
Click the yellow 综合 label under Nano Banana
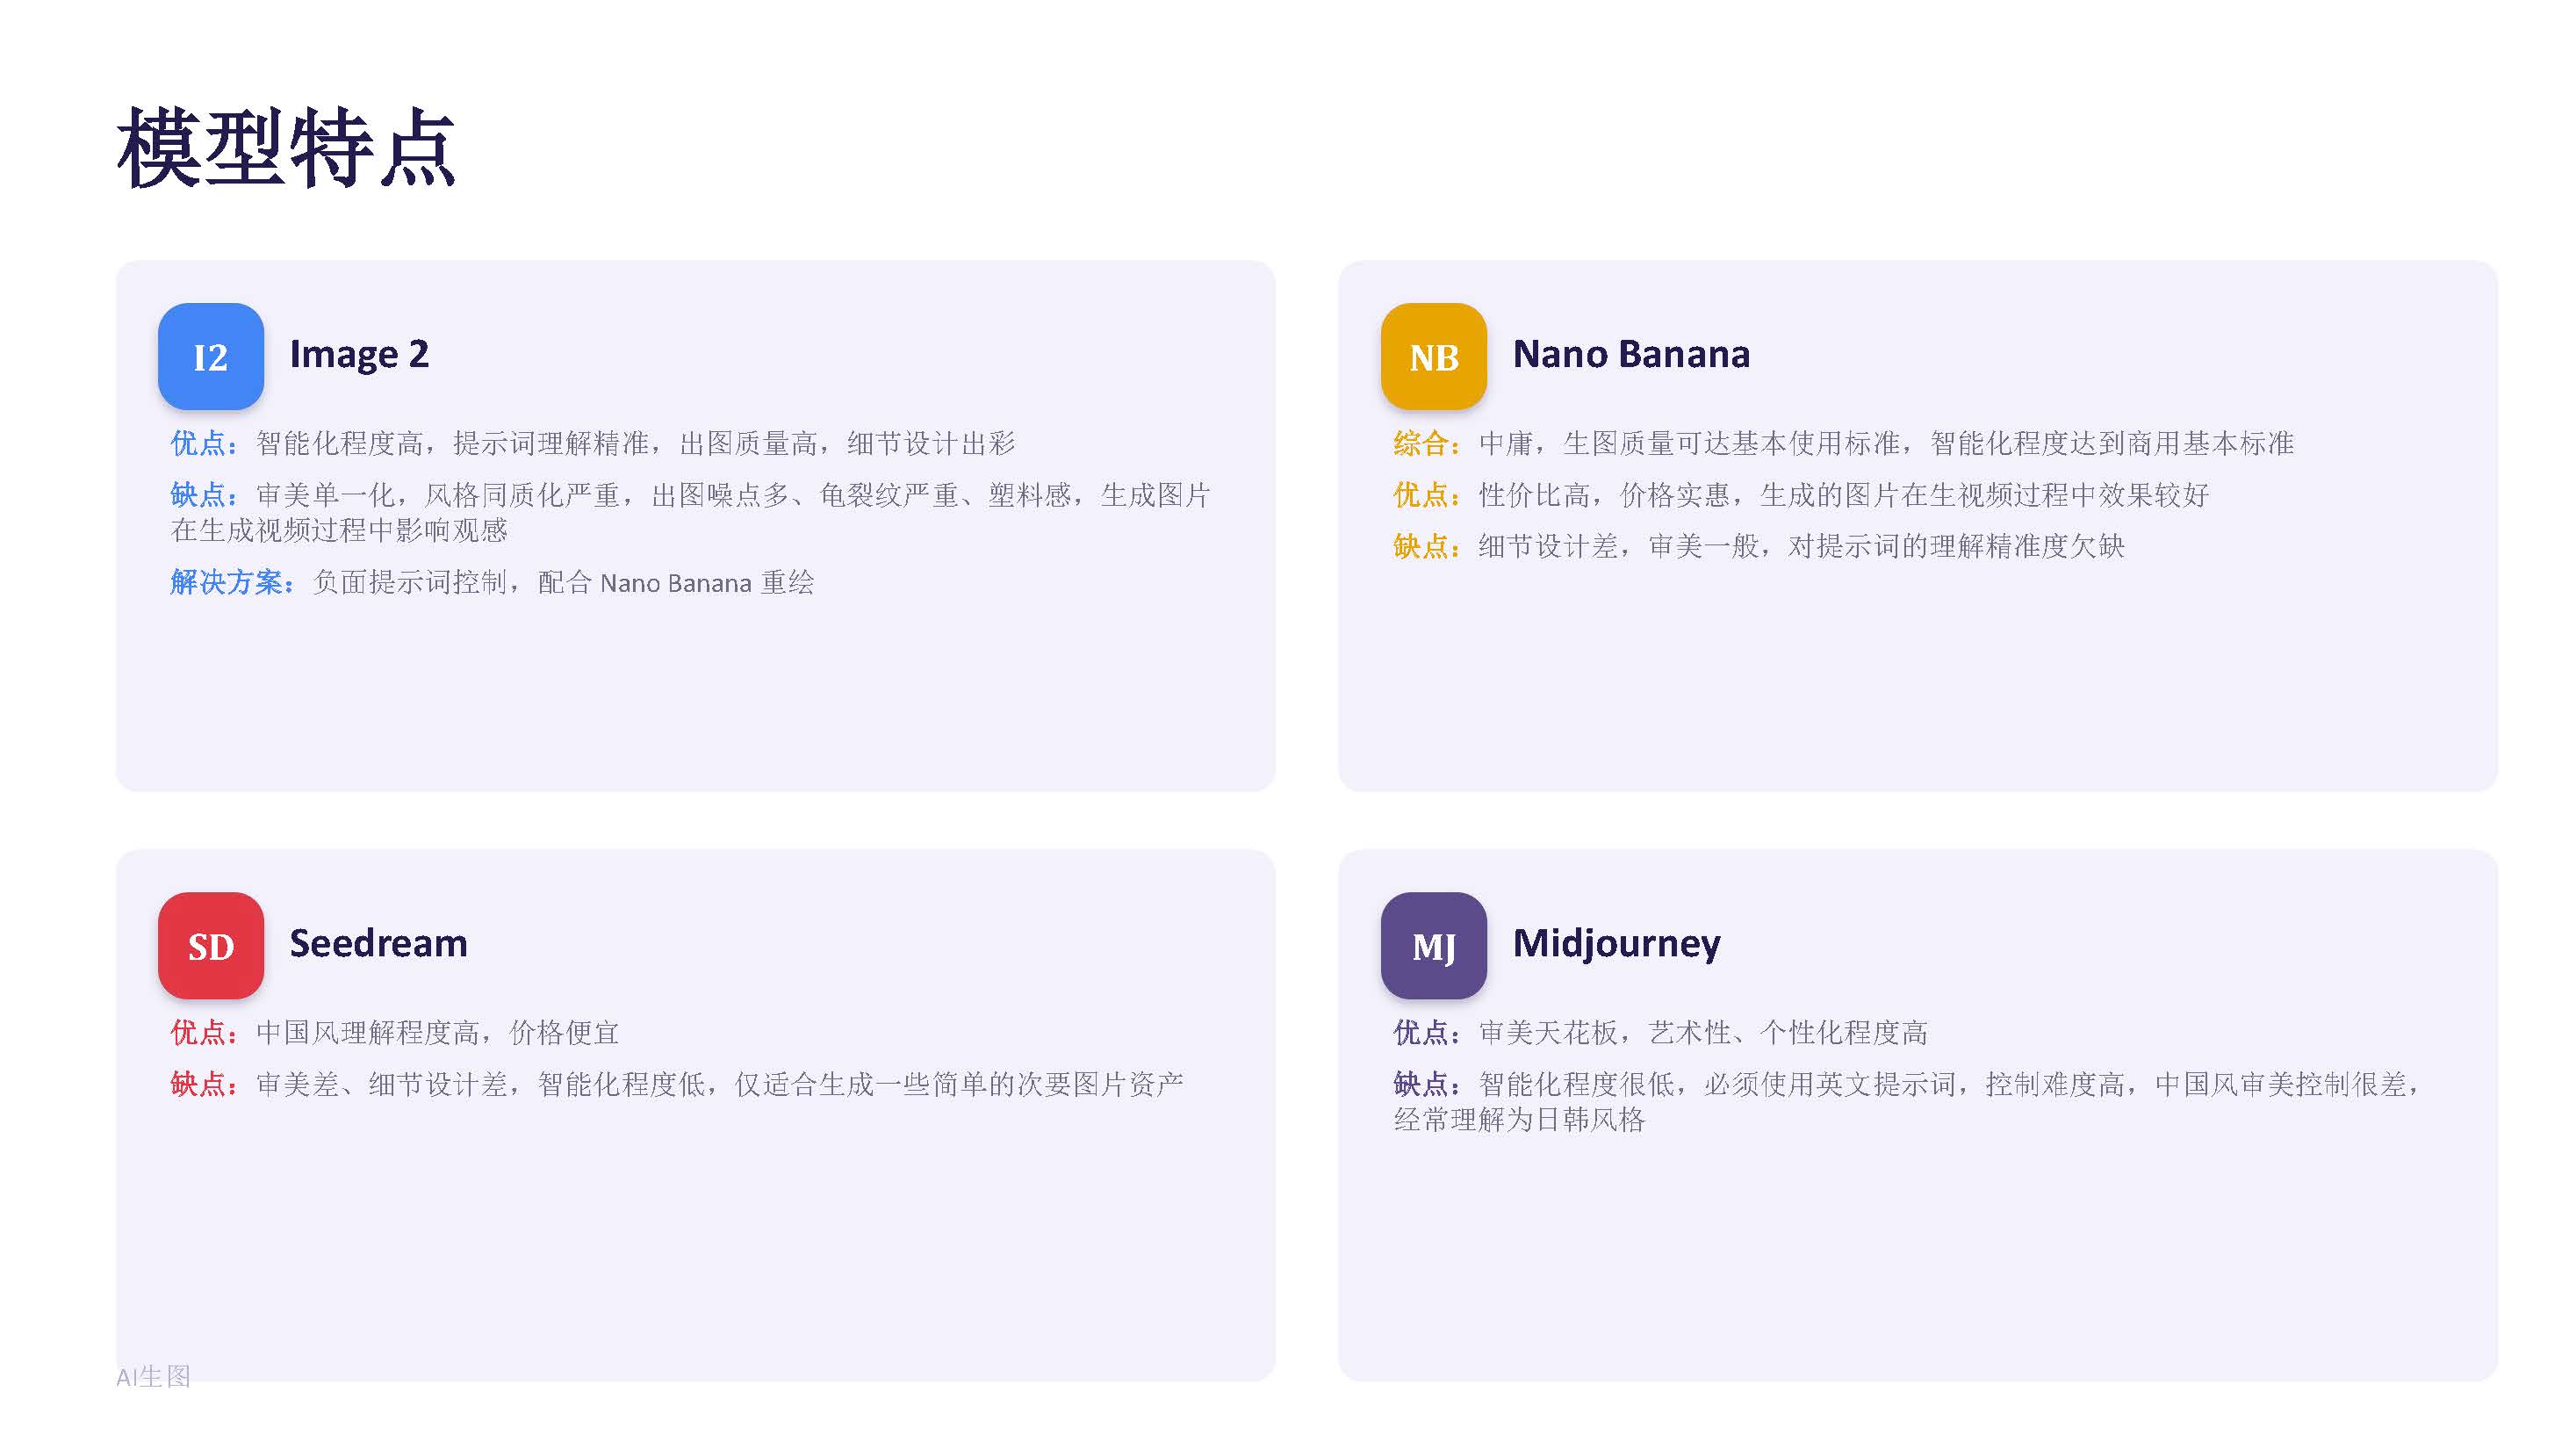[x=1427, y=443]
